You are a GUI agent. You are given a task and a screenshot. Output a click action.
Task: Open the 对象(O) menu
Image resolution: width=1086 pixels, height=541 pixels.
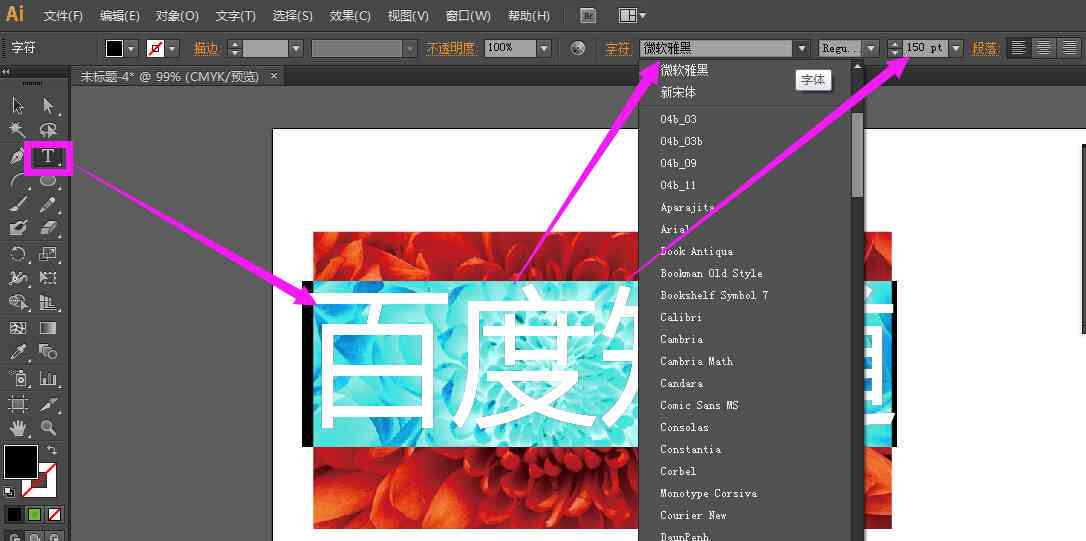point(177,15)
